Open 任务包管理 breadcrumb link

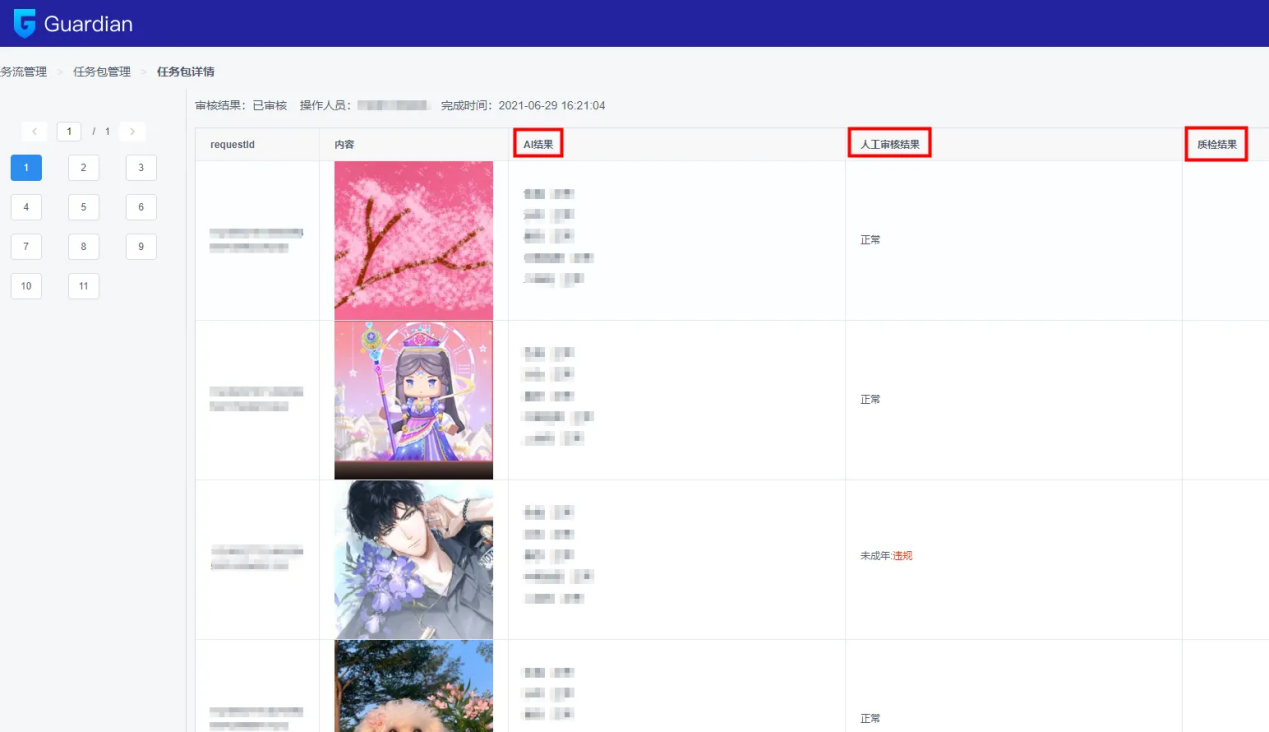coord(102,72)
